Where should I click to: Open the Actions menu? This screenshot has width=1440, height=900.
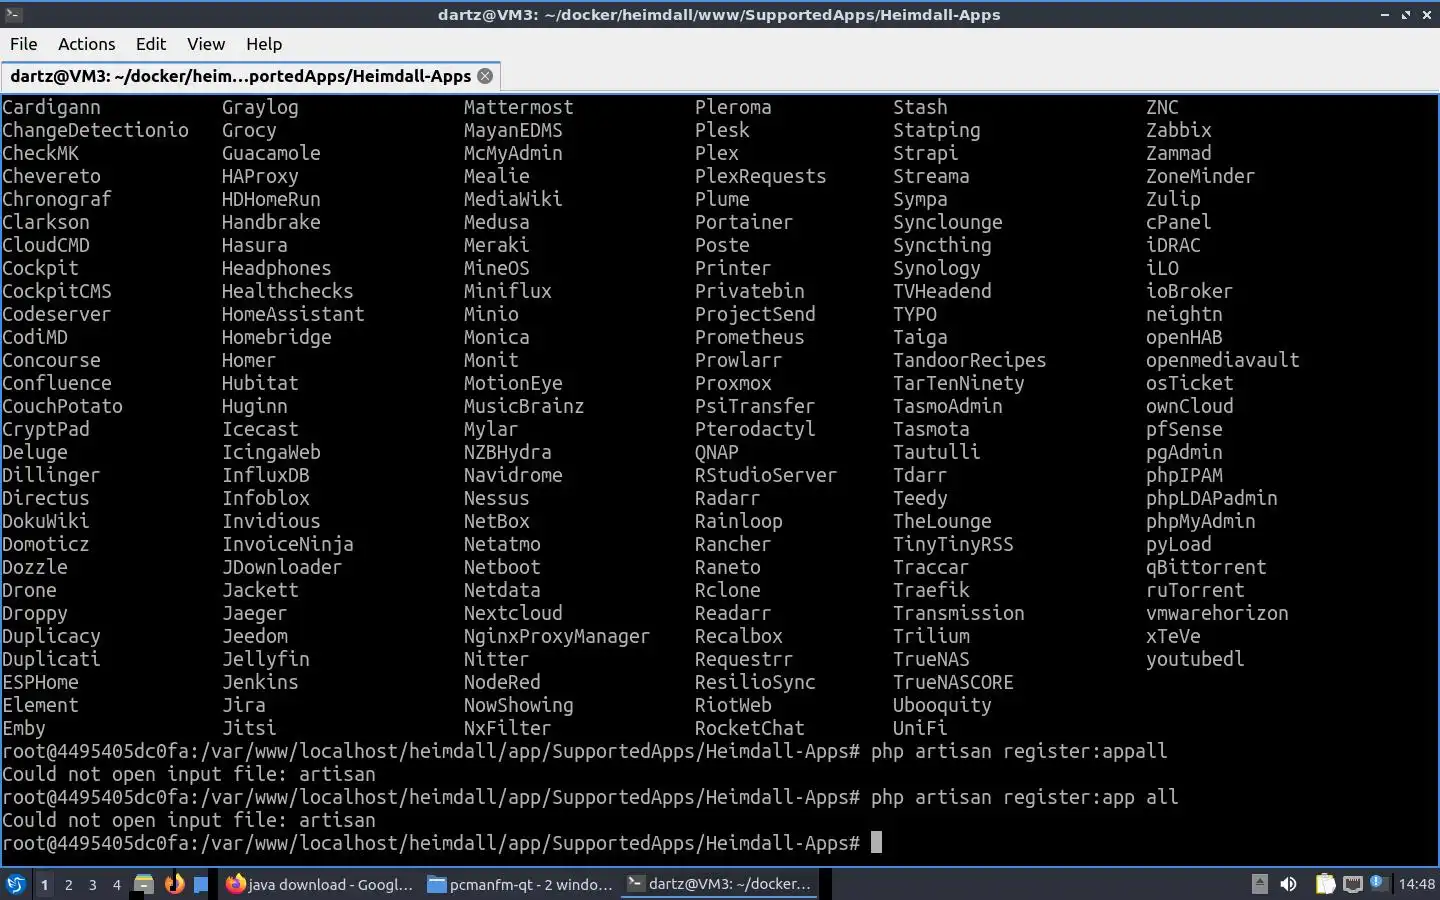[87, 44]
